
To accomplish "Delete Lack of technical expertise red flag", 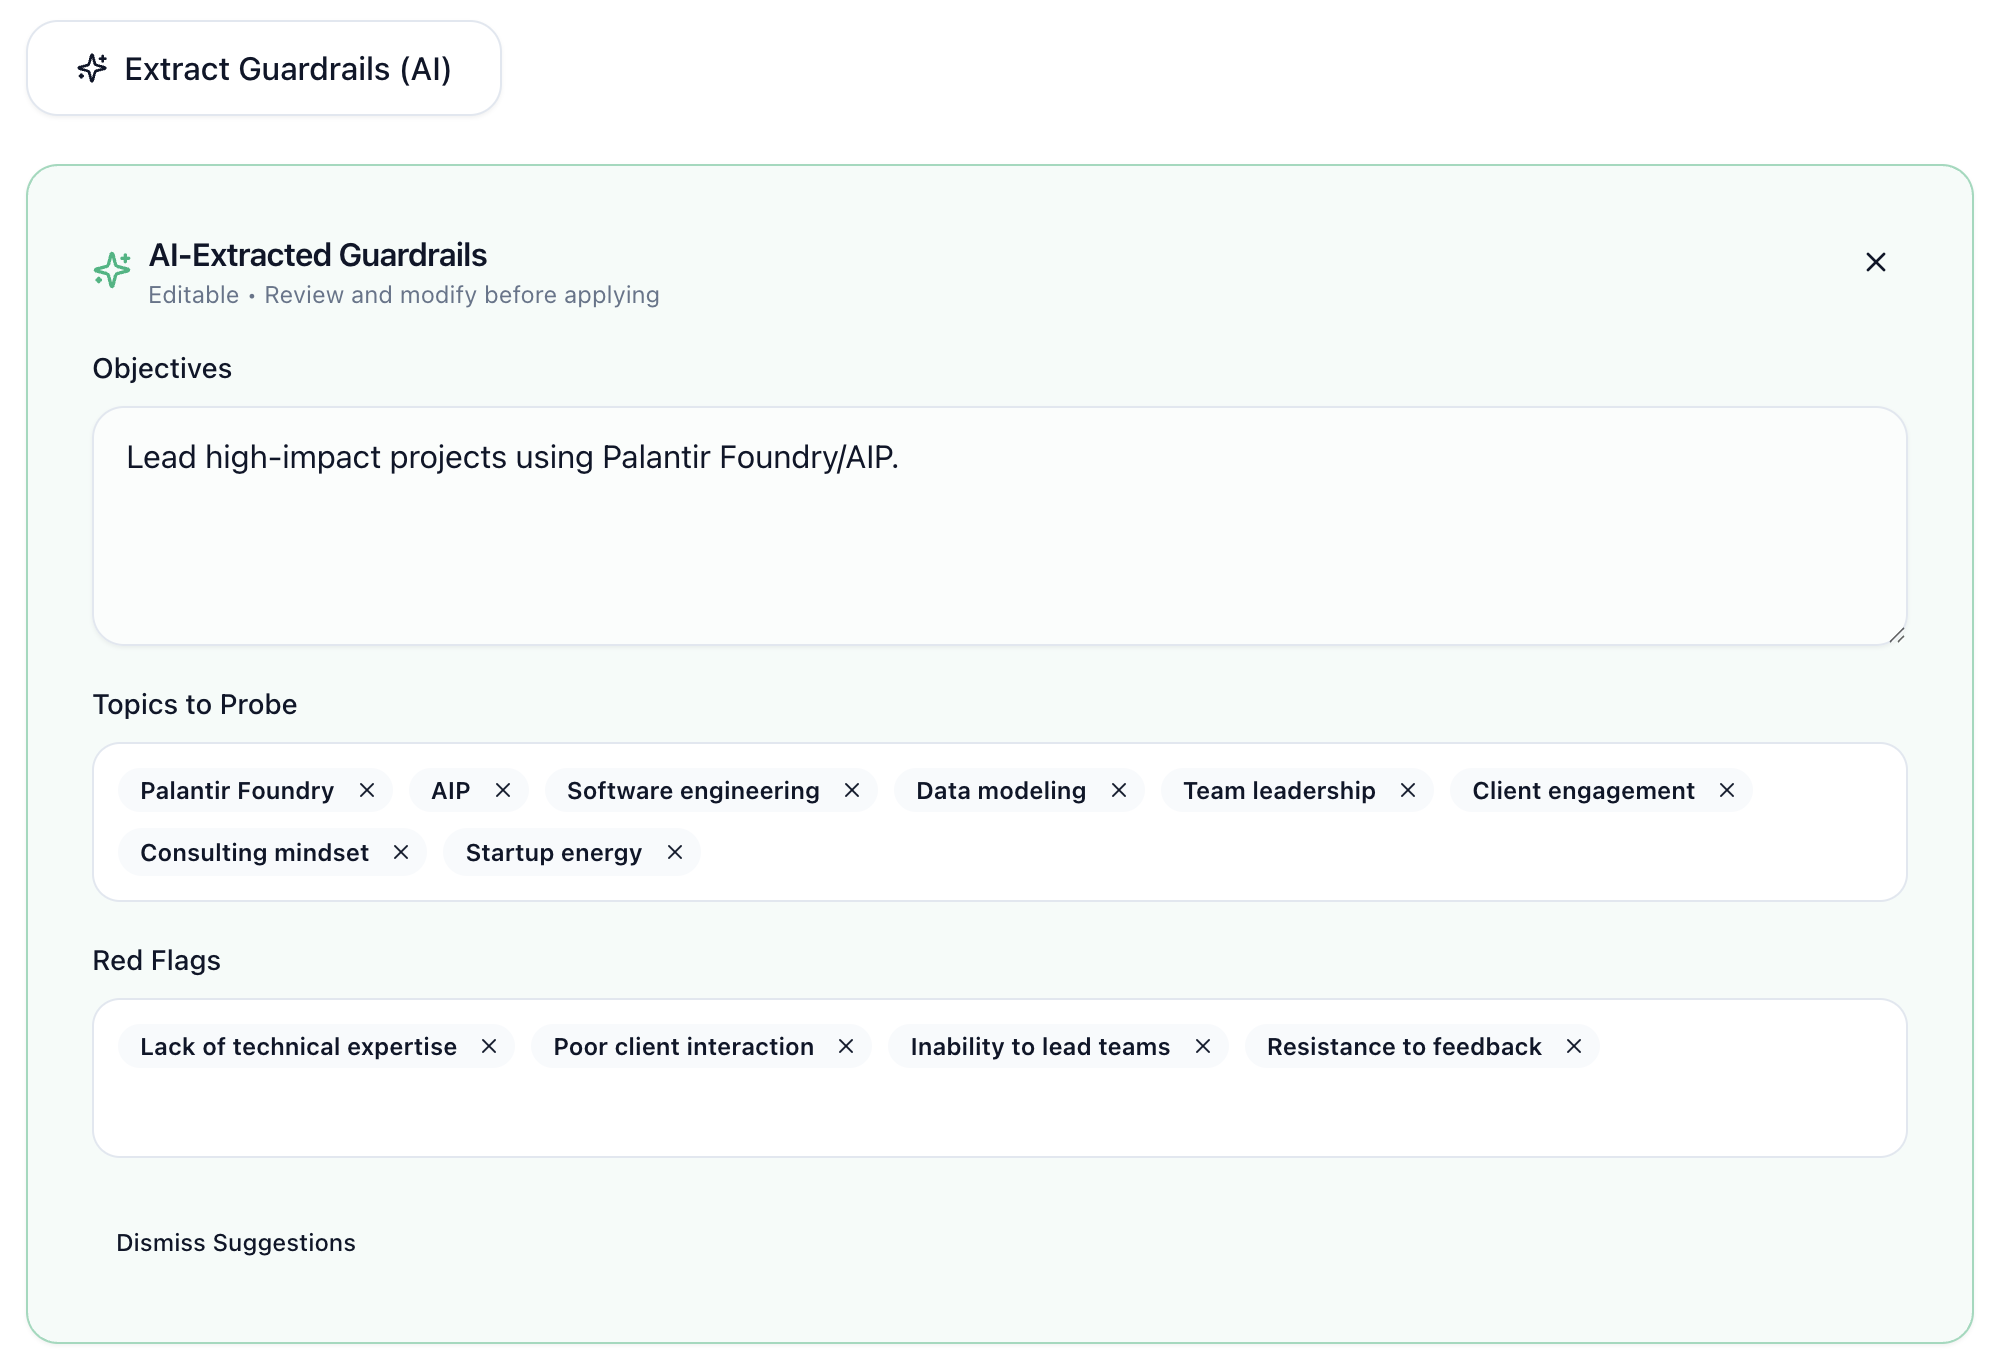I will (x=489, y=1046).
